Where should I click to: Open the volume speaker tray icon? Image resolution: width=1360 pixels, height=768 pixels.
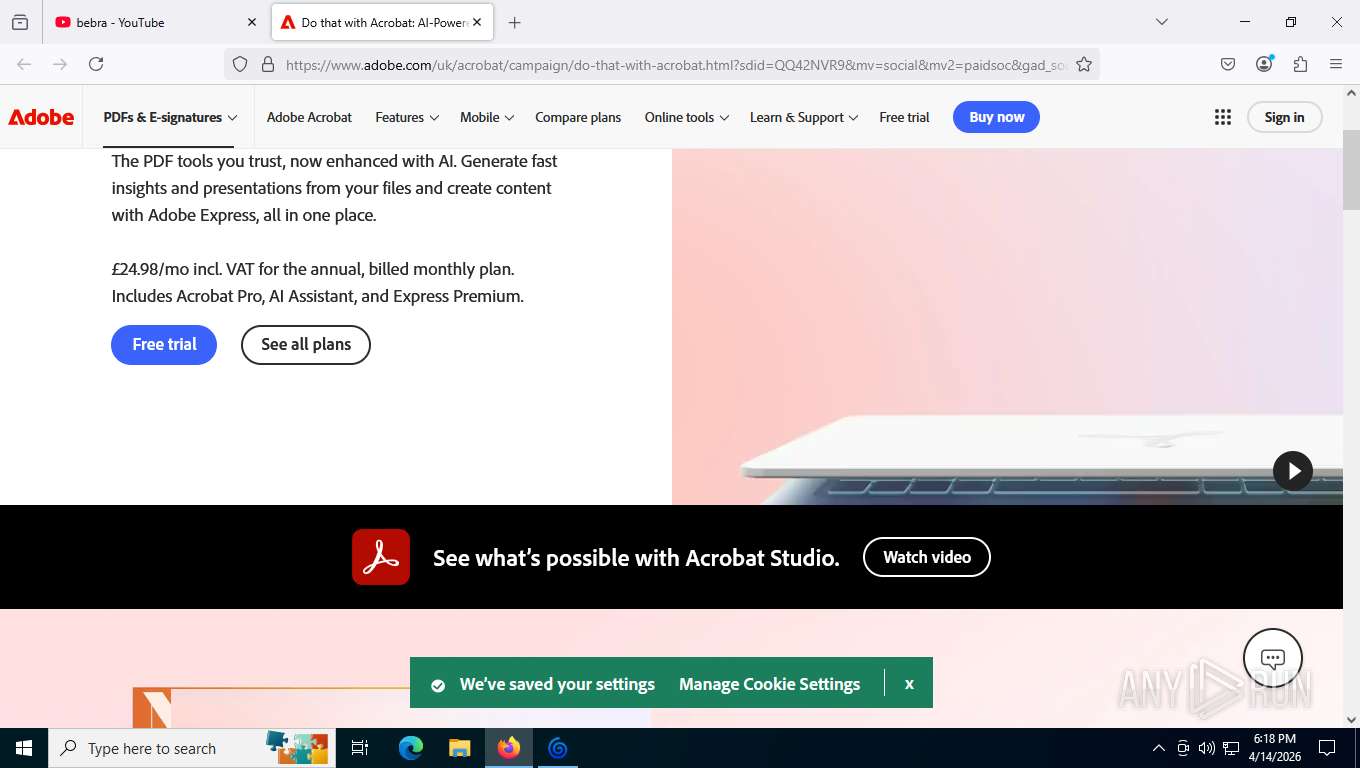1207,748
